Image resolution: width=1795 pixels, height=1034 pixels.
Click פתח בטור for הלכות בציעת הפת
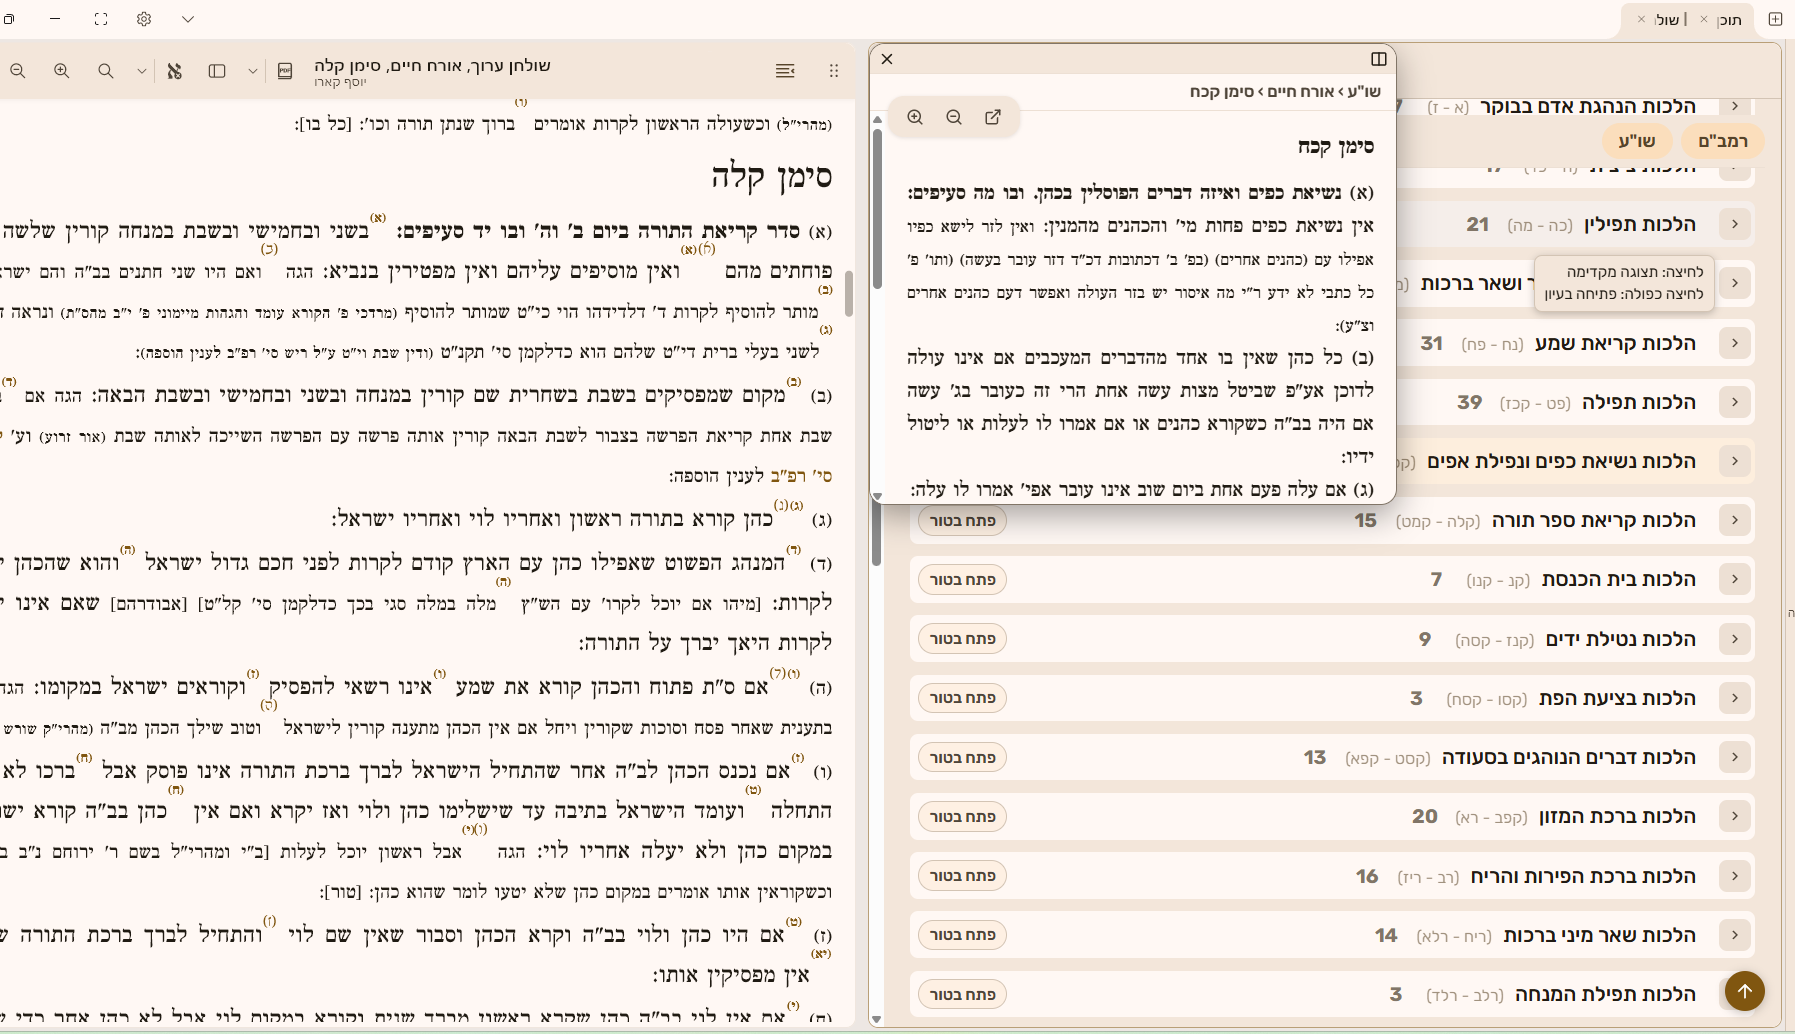962,698
